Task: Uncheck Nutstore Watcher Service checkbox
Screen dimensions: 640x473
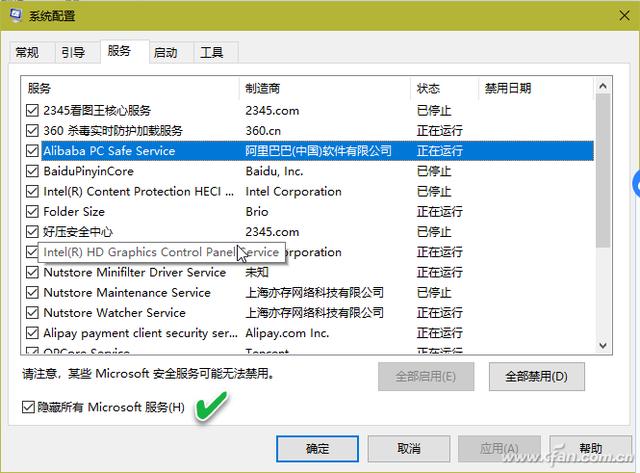Action: point(32,313)
